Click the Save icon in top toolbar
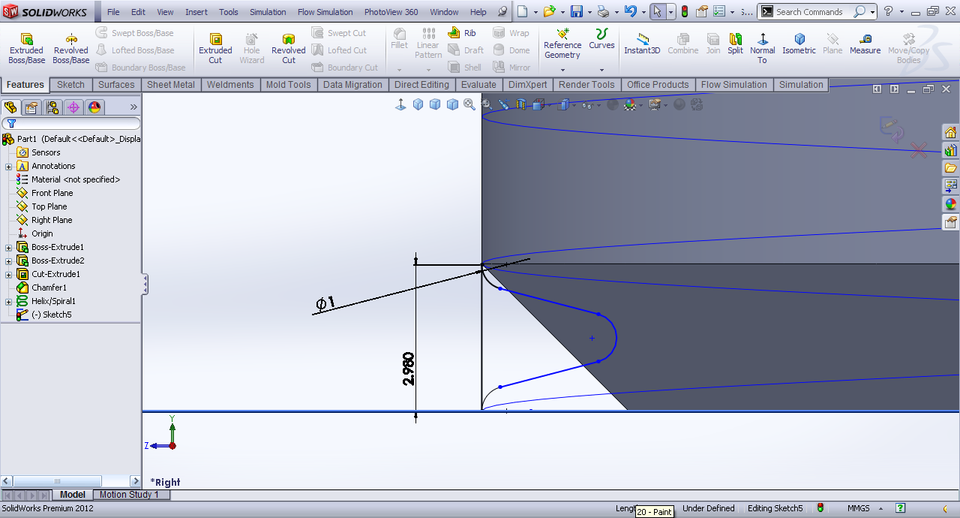This screenshot has height=518, width=960. 576,11
